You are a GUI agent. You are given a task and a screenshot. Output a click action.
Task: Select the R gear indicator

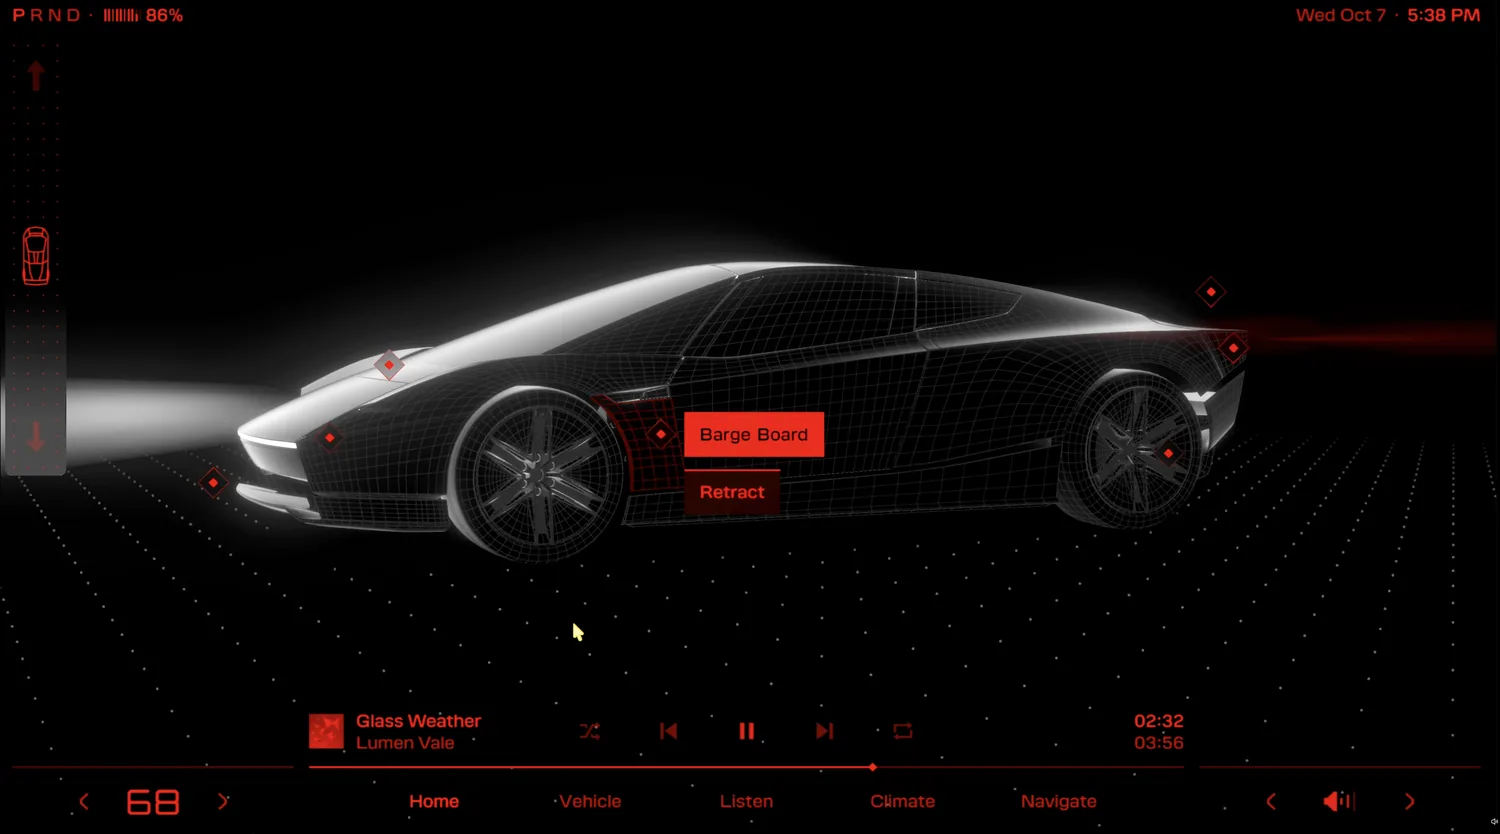pos(37,15)
